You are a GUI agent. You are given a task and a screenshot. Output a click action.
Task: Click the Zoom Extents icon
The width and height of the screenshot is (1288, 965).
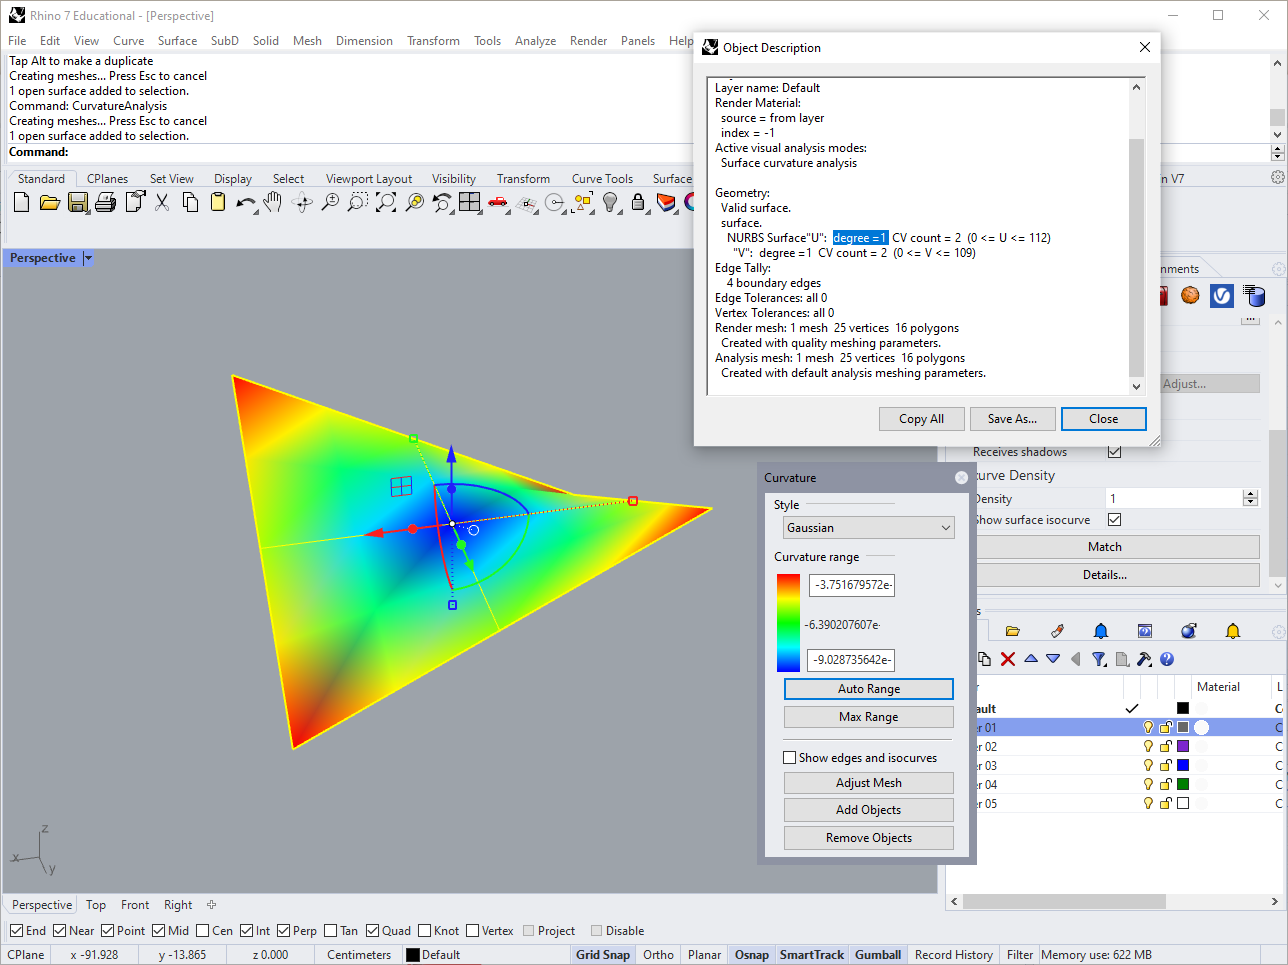[386, 203]
